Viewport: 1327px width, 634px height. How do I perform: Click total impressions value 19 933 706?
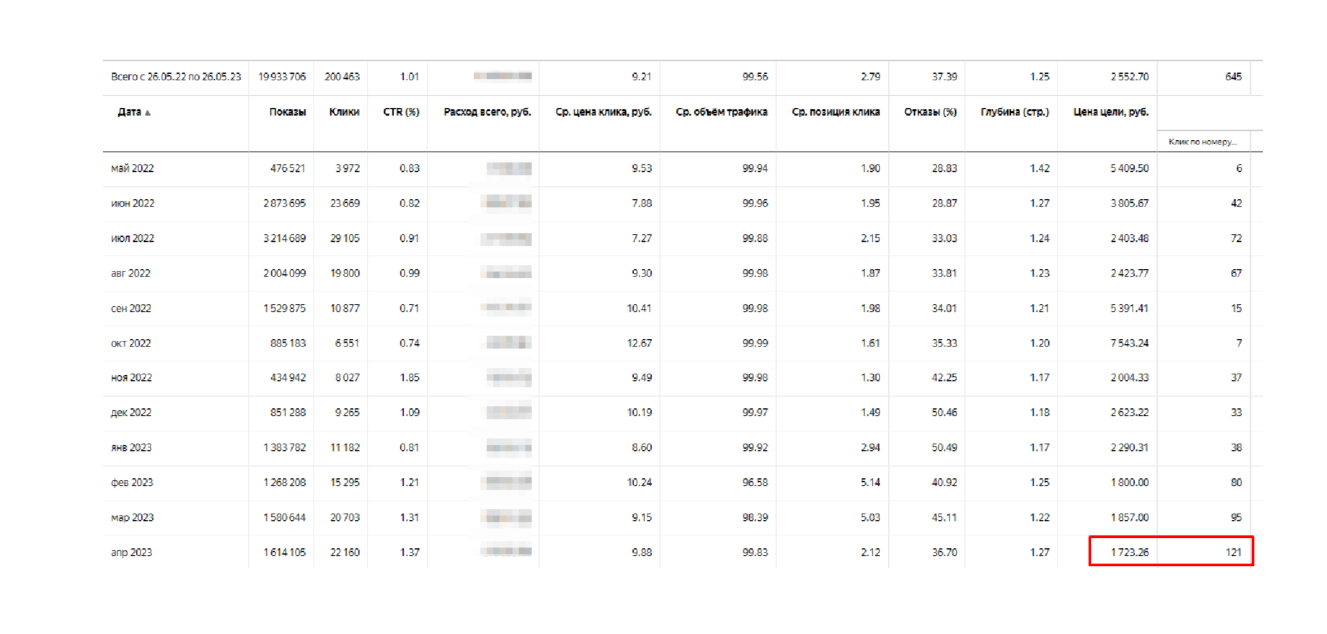click(x=282, y=76)
